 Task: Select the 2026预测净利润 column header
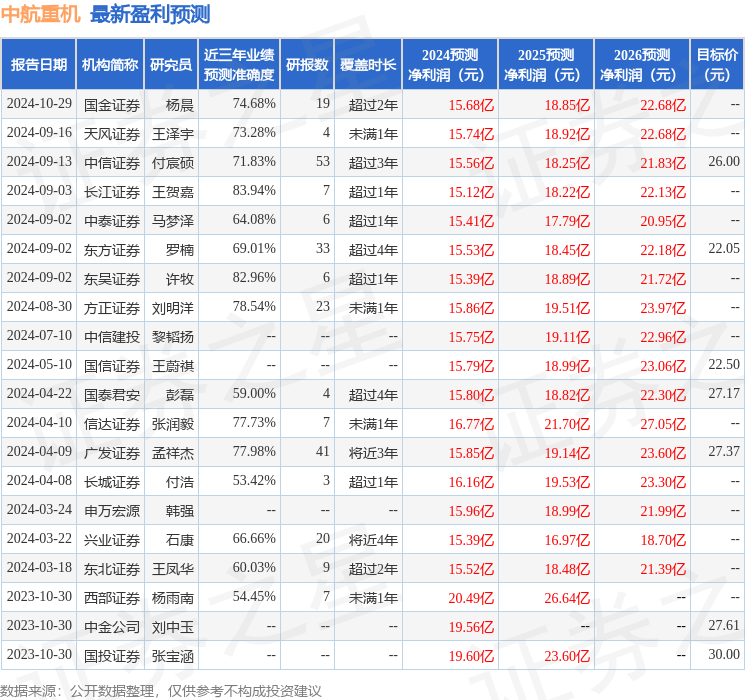[641, 65]
